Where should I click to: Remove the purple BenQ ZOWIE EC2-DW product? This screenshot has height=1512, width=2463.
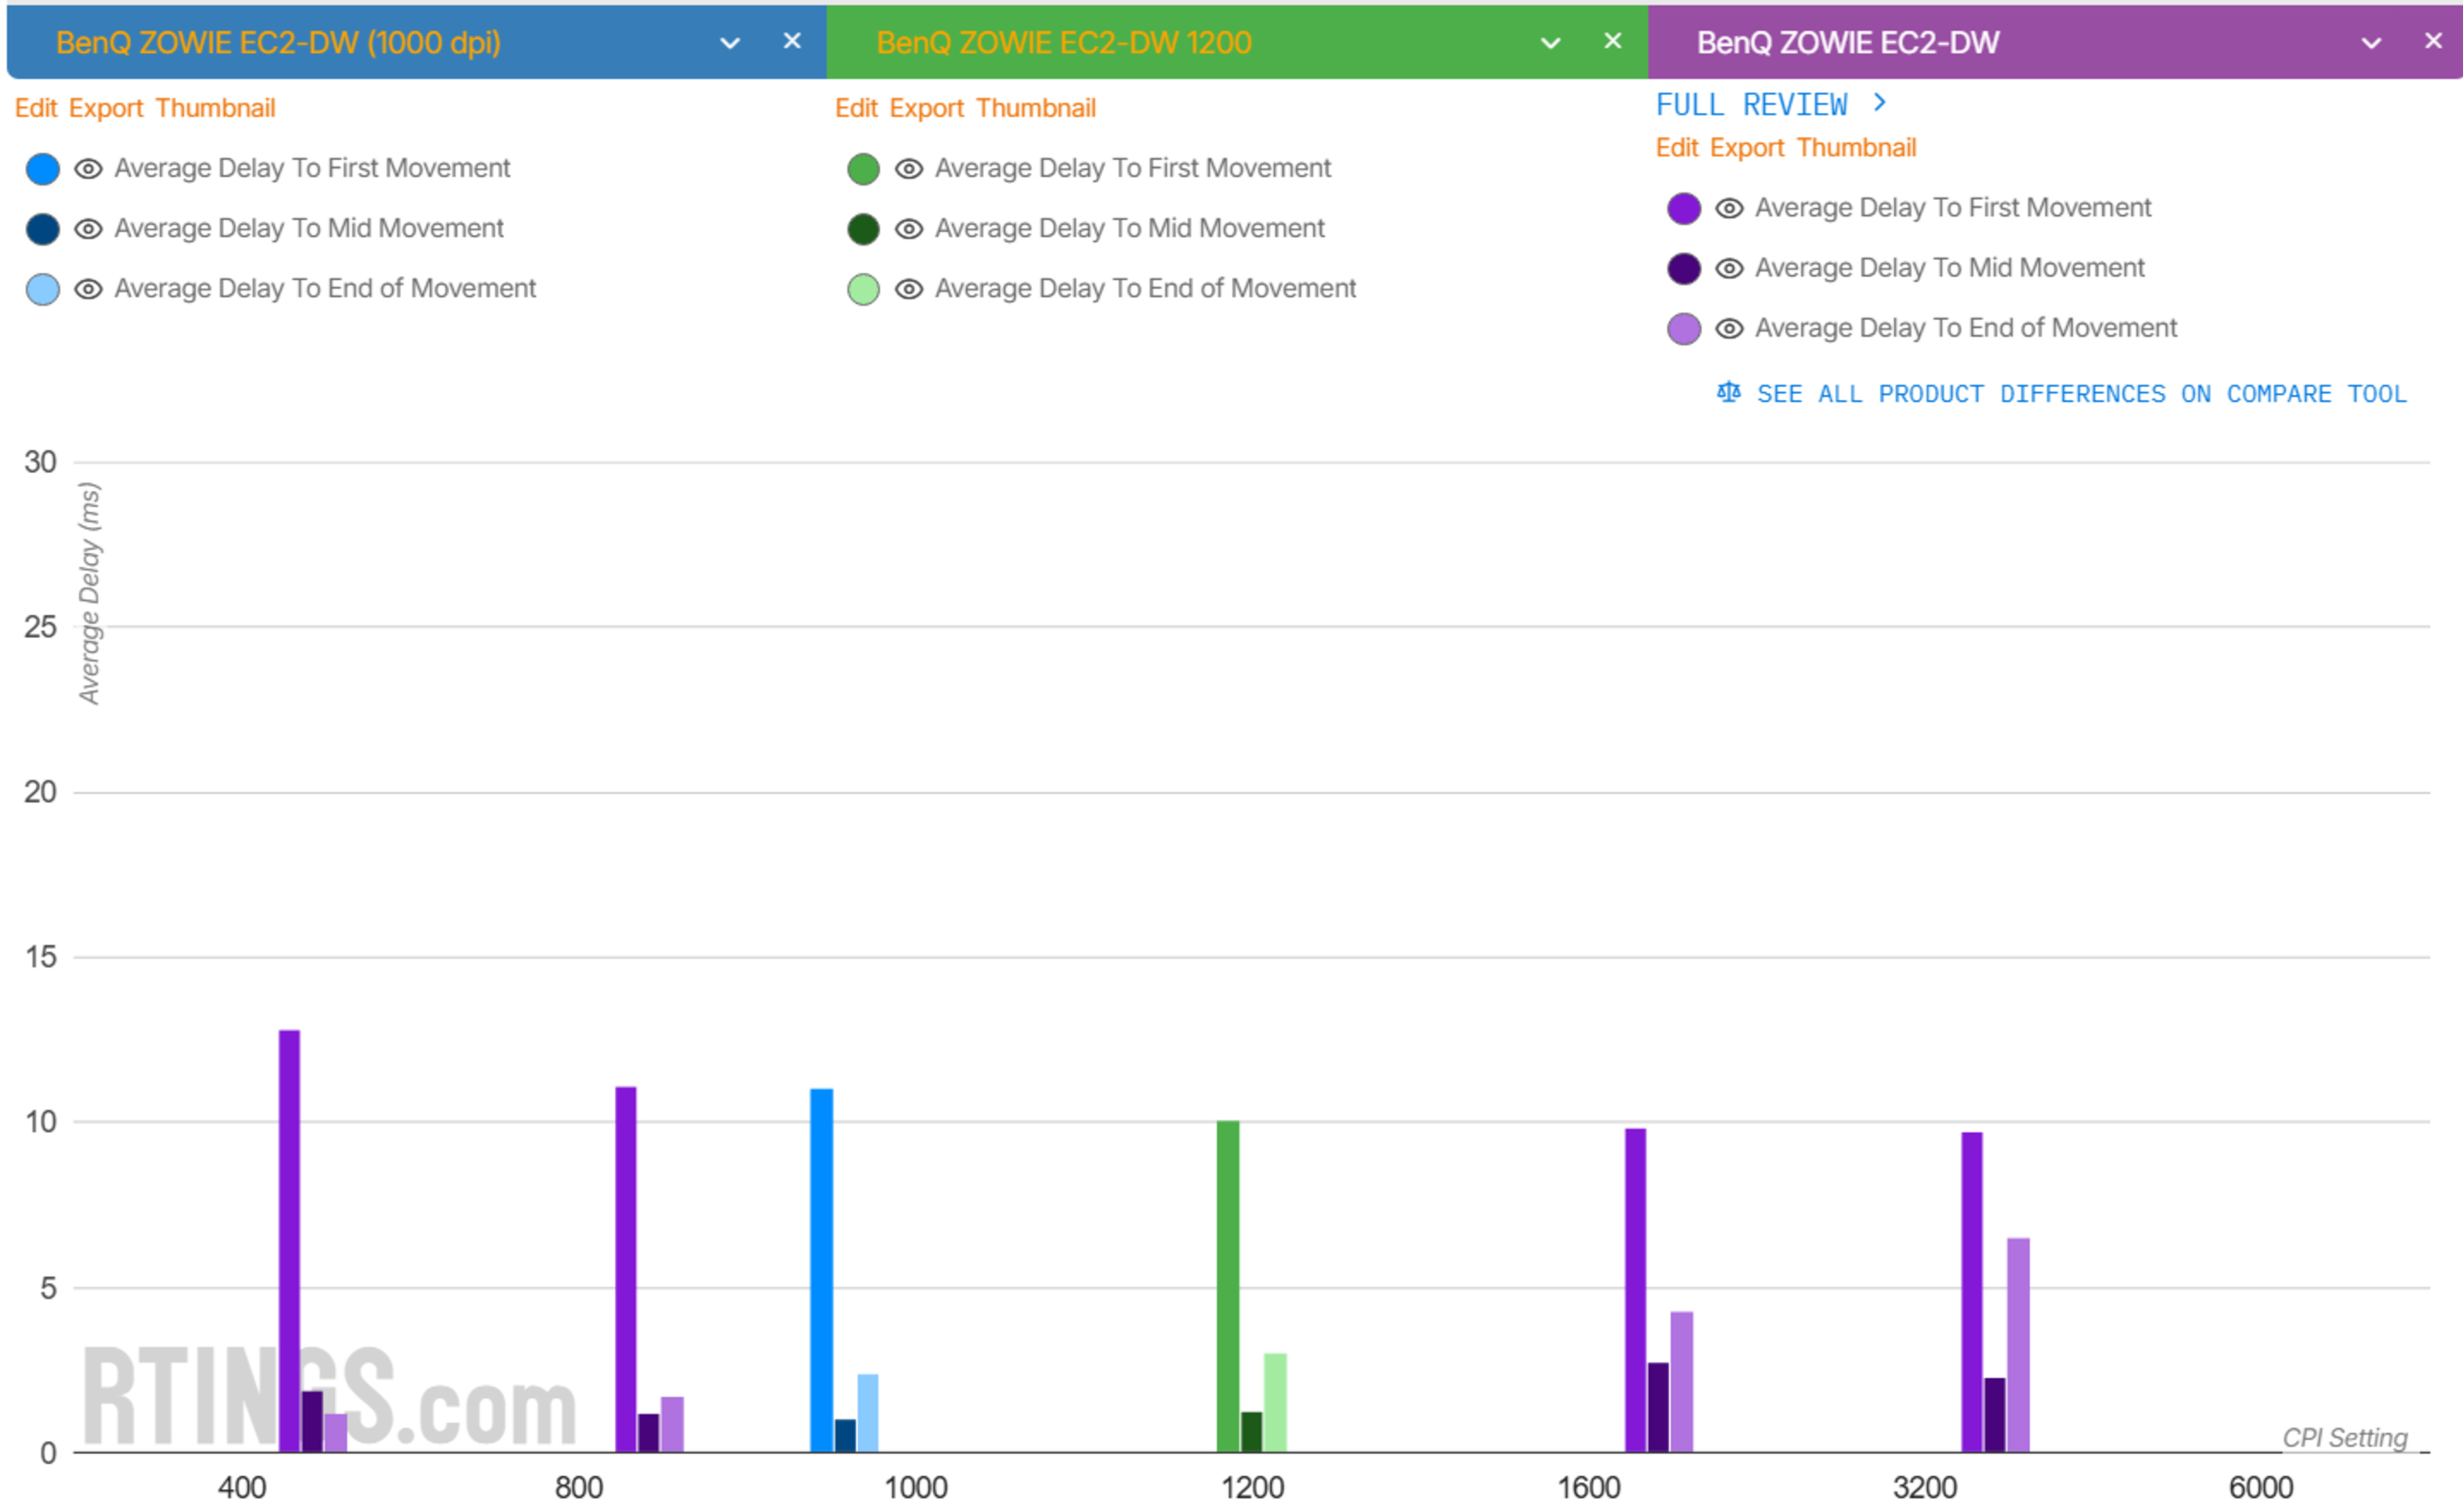[x=2433, y=41]
